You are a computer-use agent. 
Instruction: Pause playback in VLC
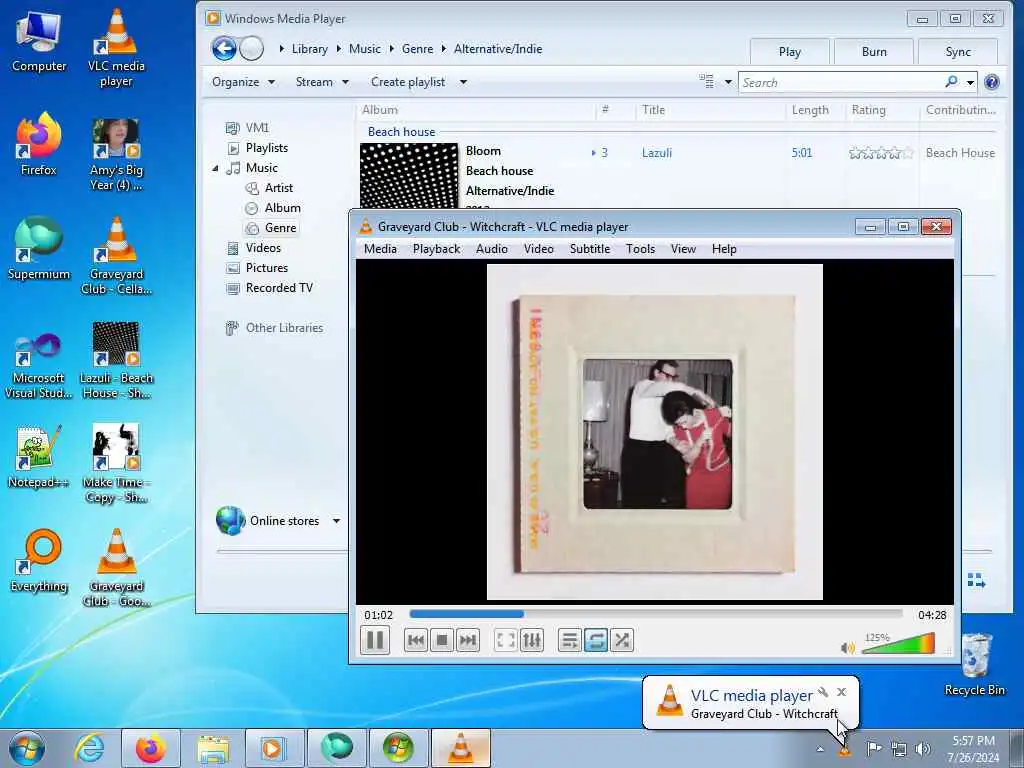pos(375,640)
